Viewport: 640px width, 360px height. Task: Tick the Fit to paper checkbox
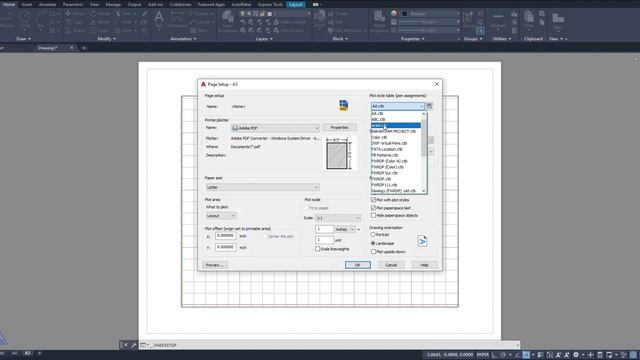click(x=307, y=208)
